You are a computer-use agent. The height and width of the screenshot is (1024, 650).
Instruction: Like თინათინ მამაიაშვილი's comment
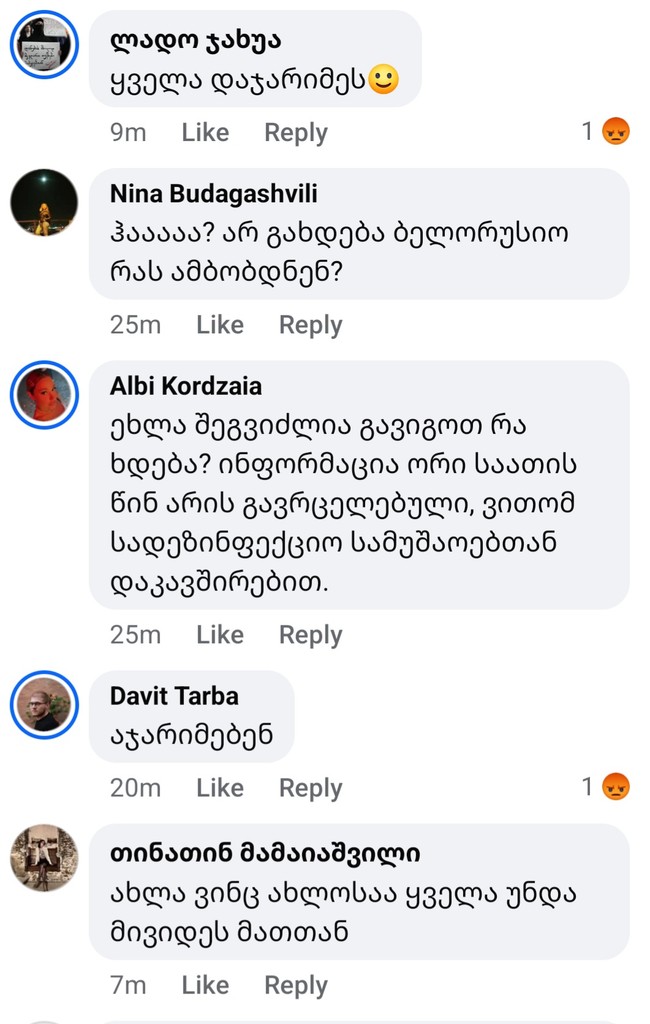coord(205,985)
